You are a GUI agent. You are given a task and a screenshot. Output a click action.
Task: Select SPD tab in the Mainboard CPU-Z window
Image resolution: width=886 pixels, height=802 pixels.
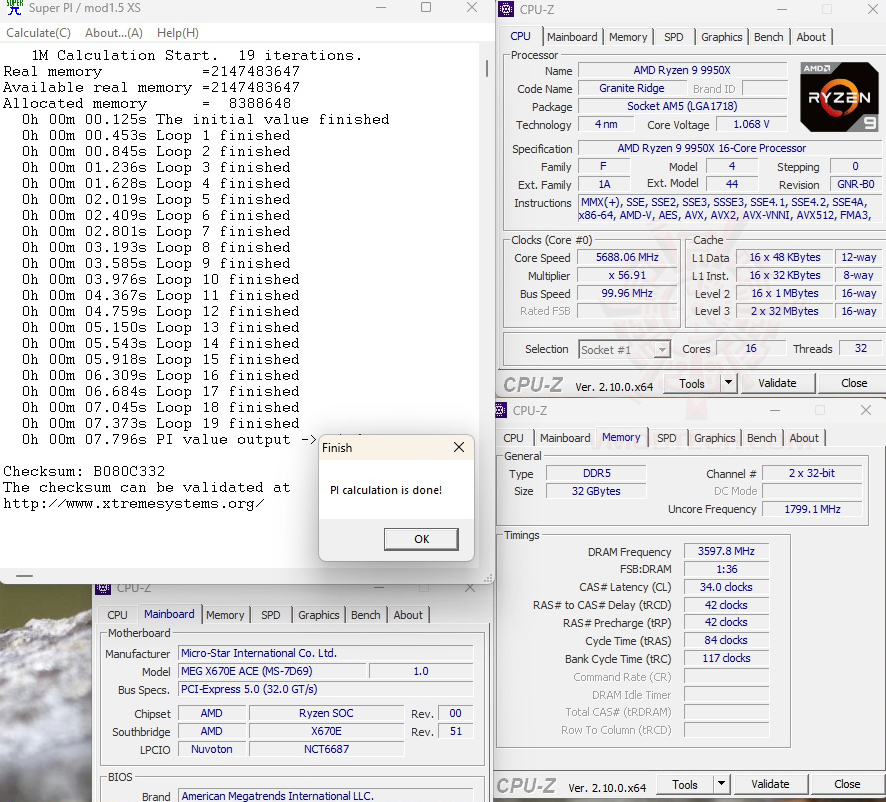click(x=271, y=615)
